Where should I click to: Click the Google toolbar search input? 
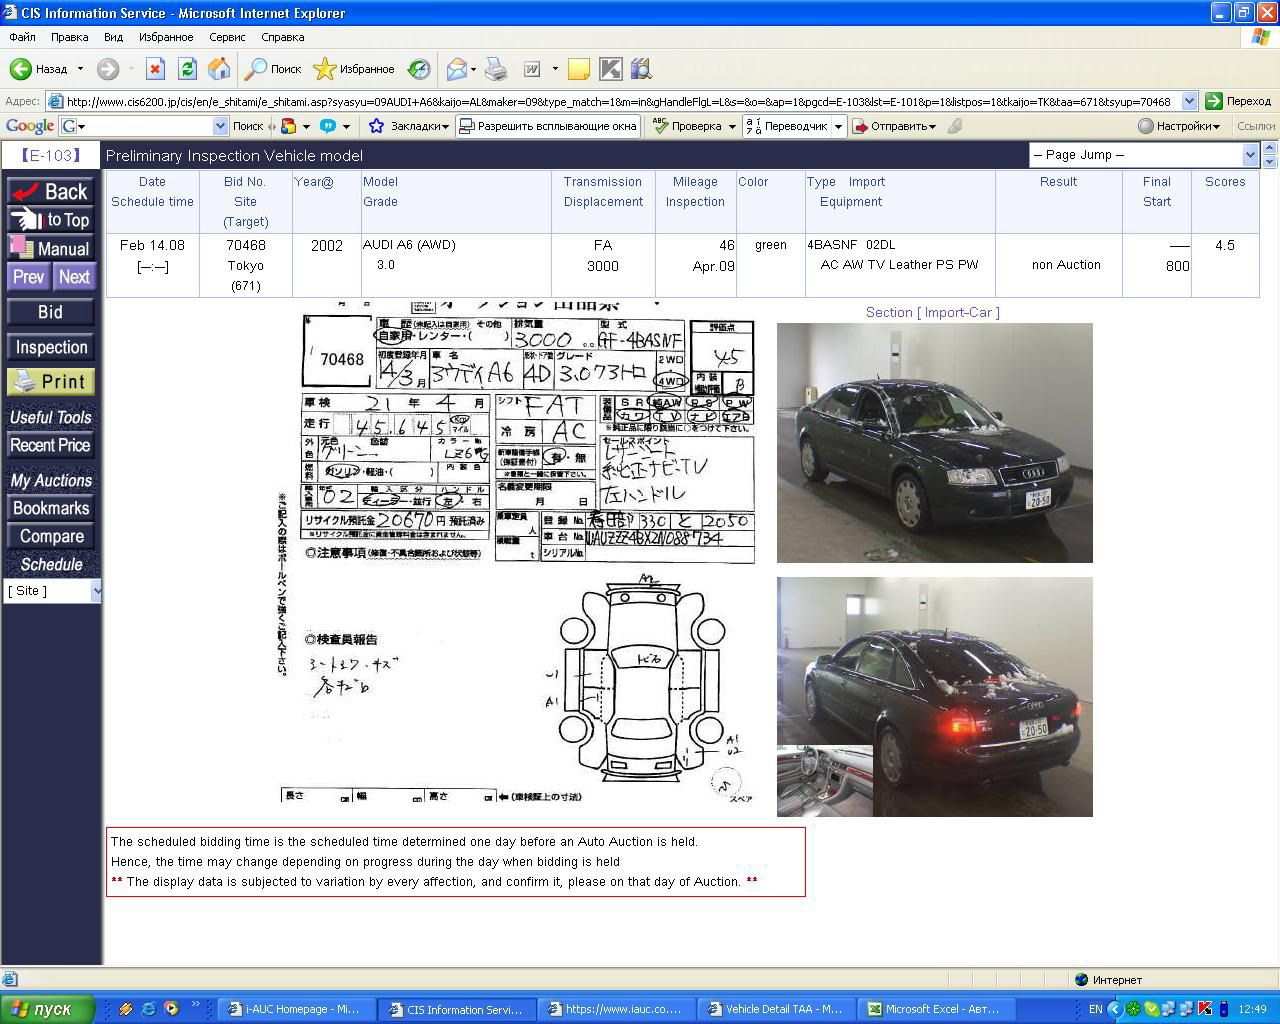coord(144,126)
